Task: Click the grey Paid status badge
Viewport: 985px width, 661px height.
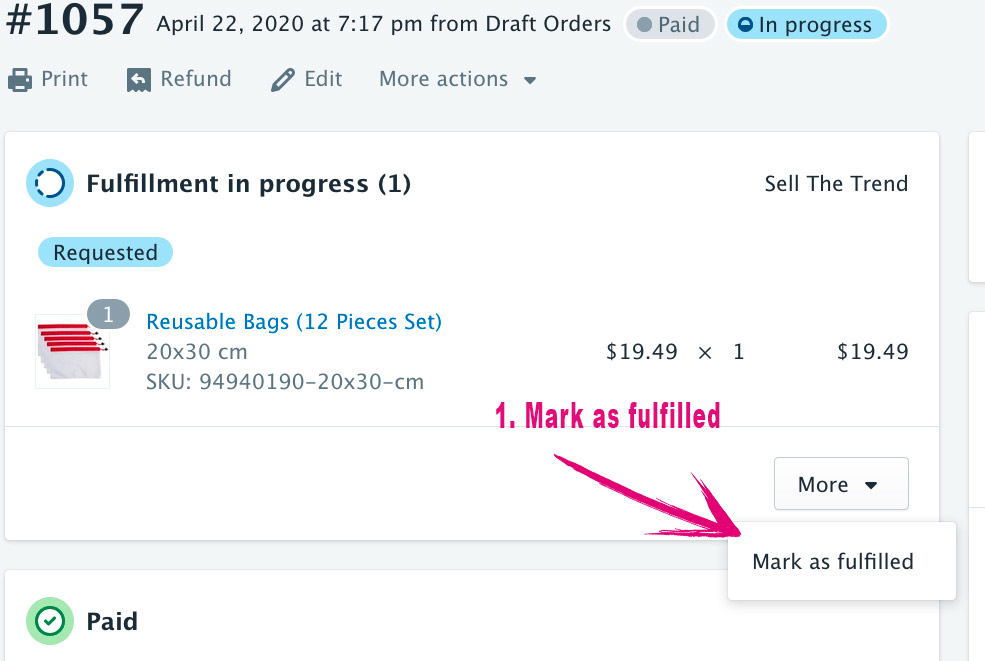Action: point(669,25)
